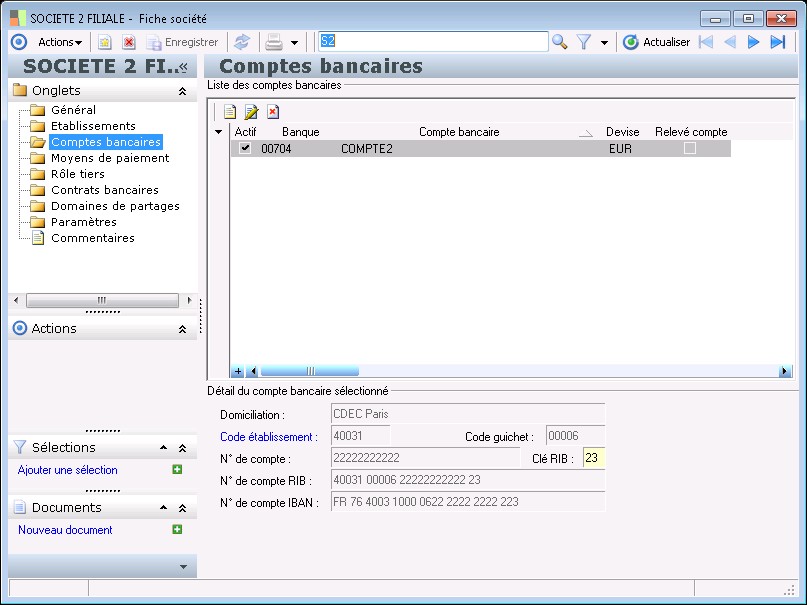Click the new bank account icon

coord(230,112)
